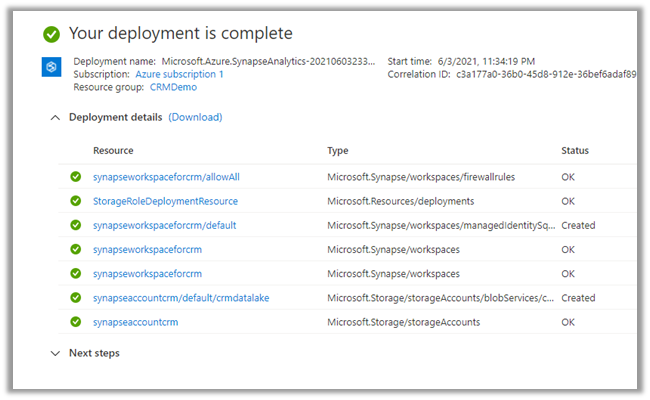Click the large green success checkmark by the title
This screenshot has height=400, width=650.
coord(52,34)
